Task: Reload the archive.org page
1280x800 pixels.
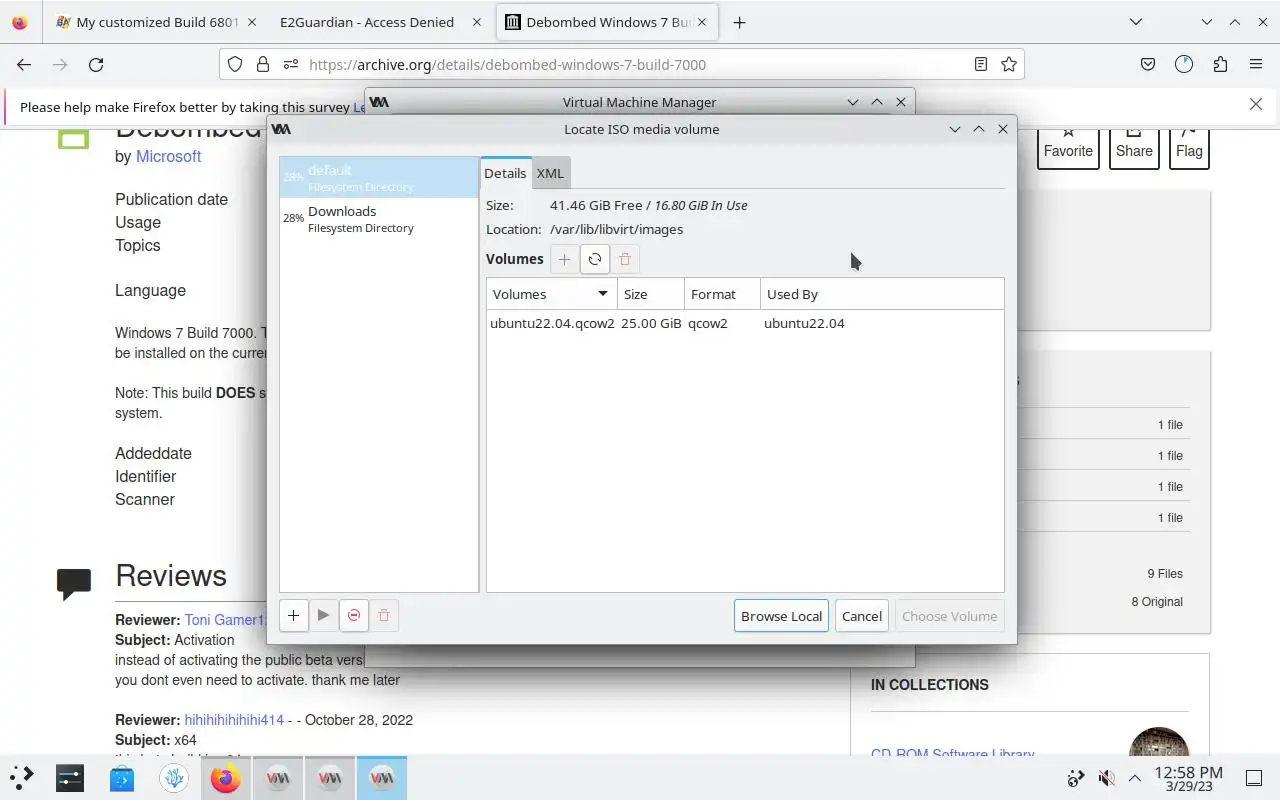Action: tap(96, 64)
